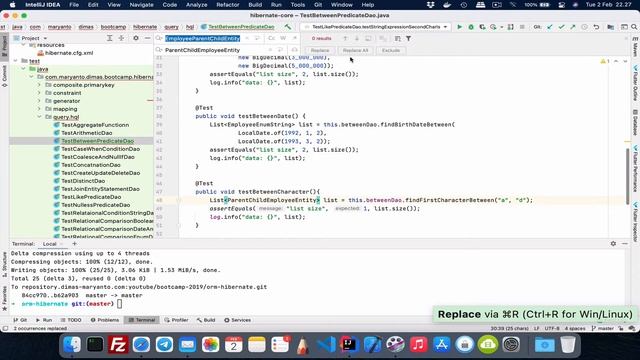
Task: Toggle Commit tool window on left edge
Action: 4,77
